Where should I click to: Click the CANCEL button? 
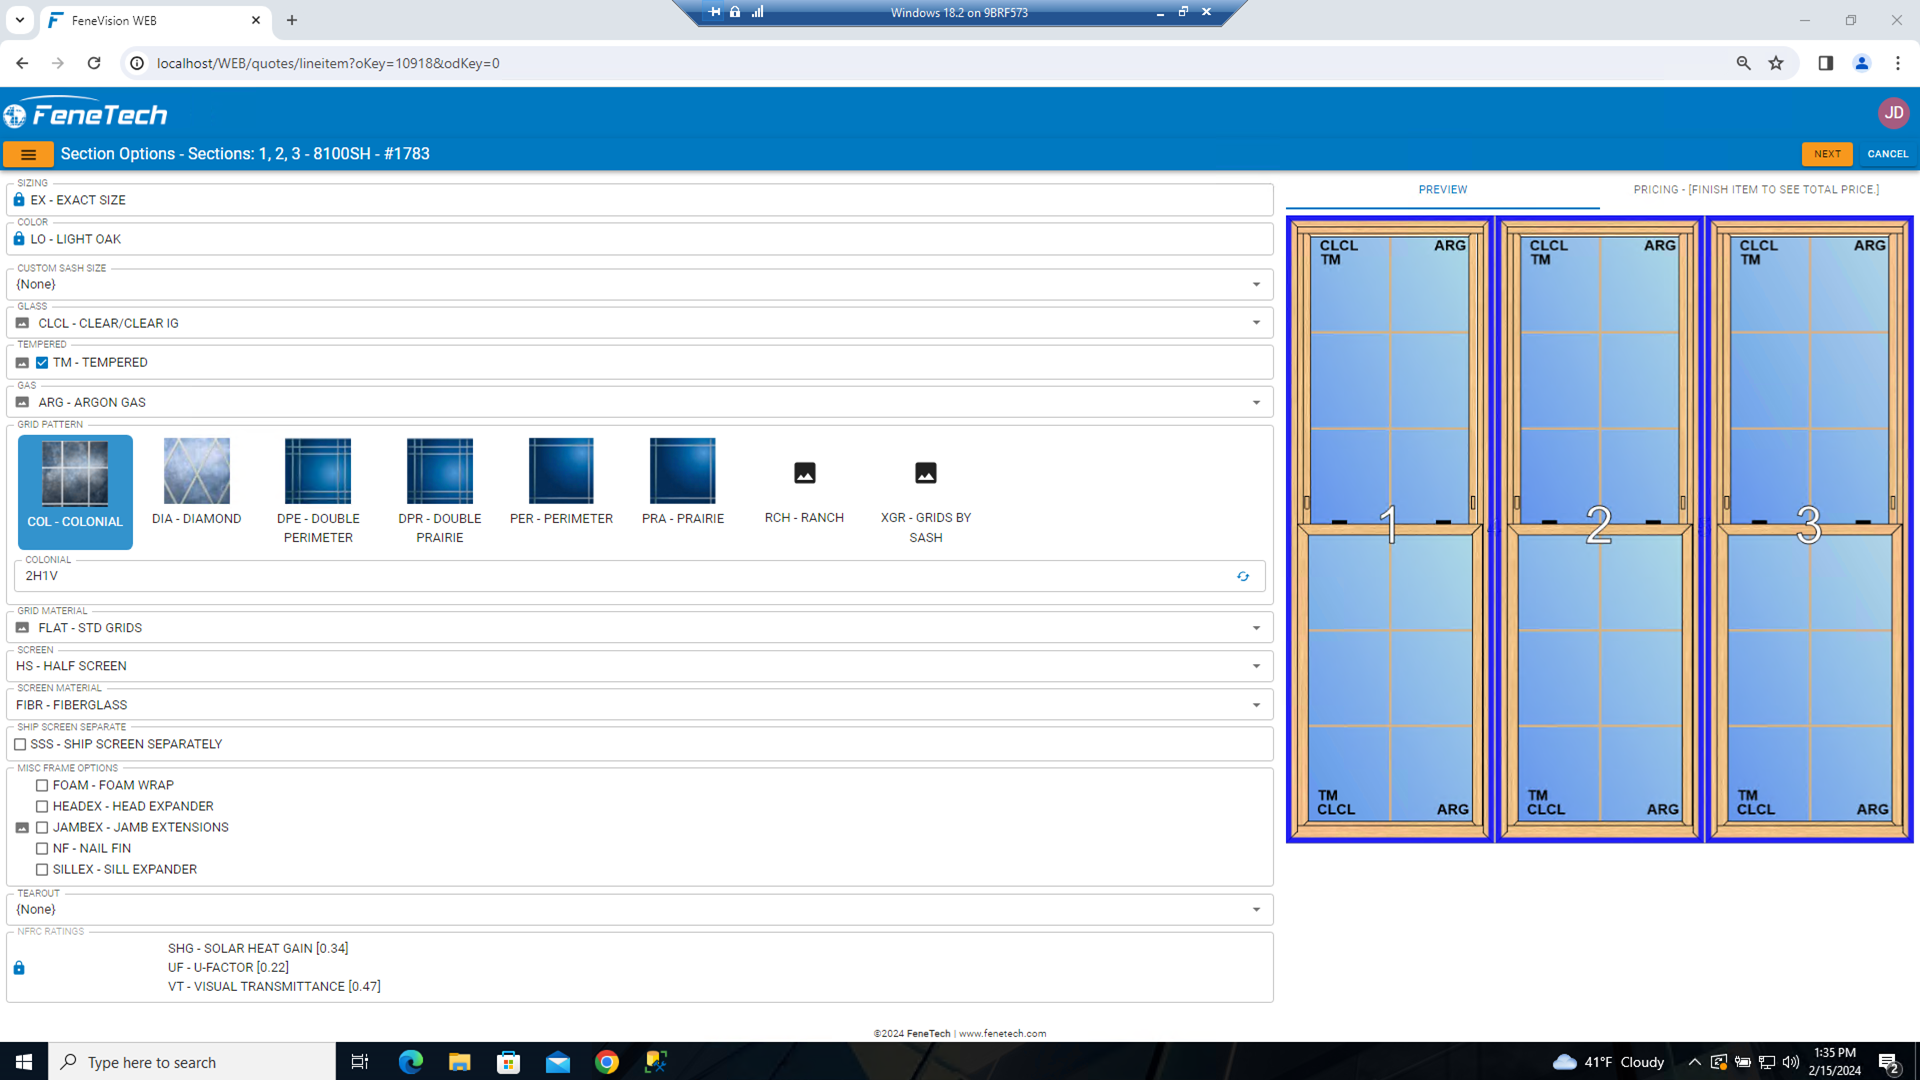coord(1887,154)
